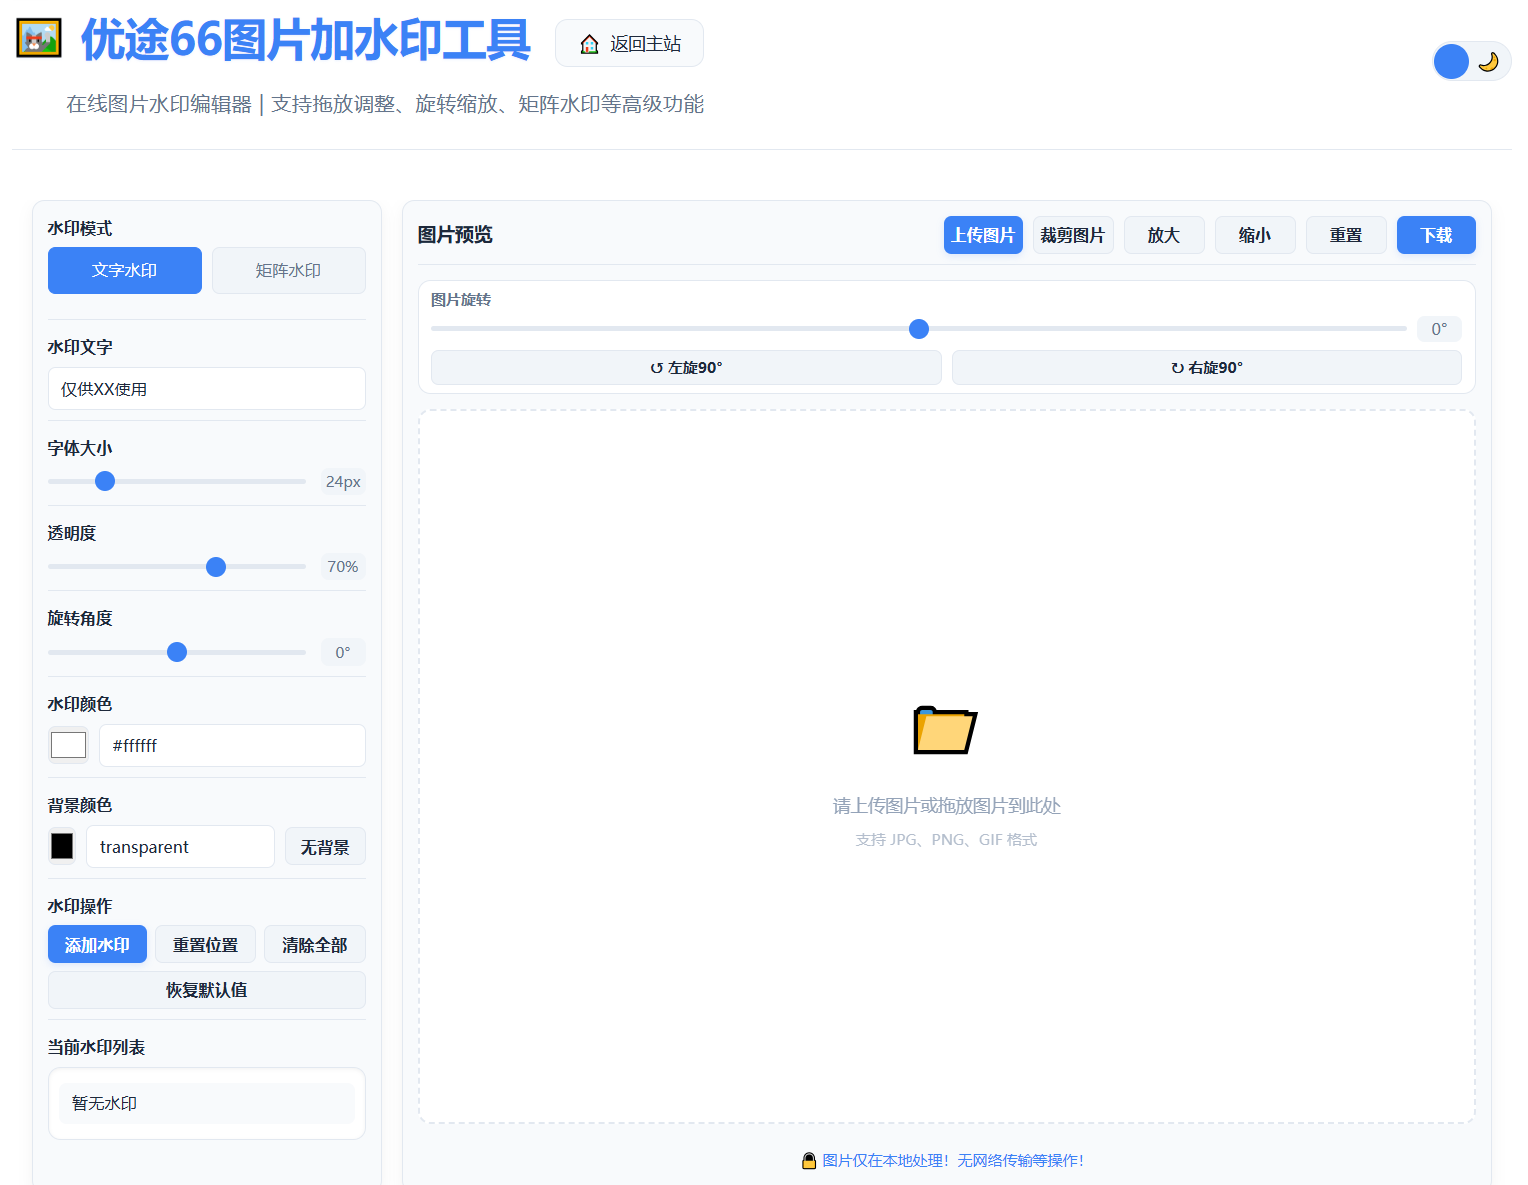Click the 上传图片 button
1528x1185 pixels.
click(983, 235)
